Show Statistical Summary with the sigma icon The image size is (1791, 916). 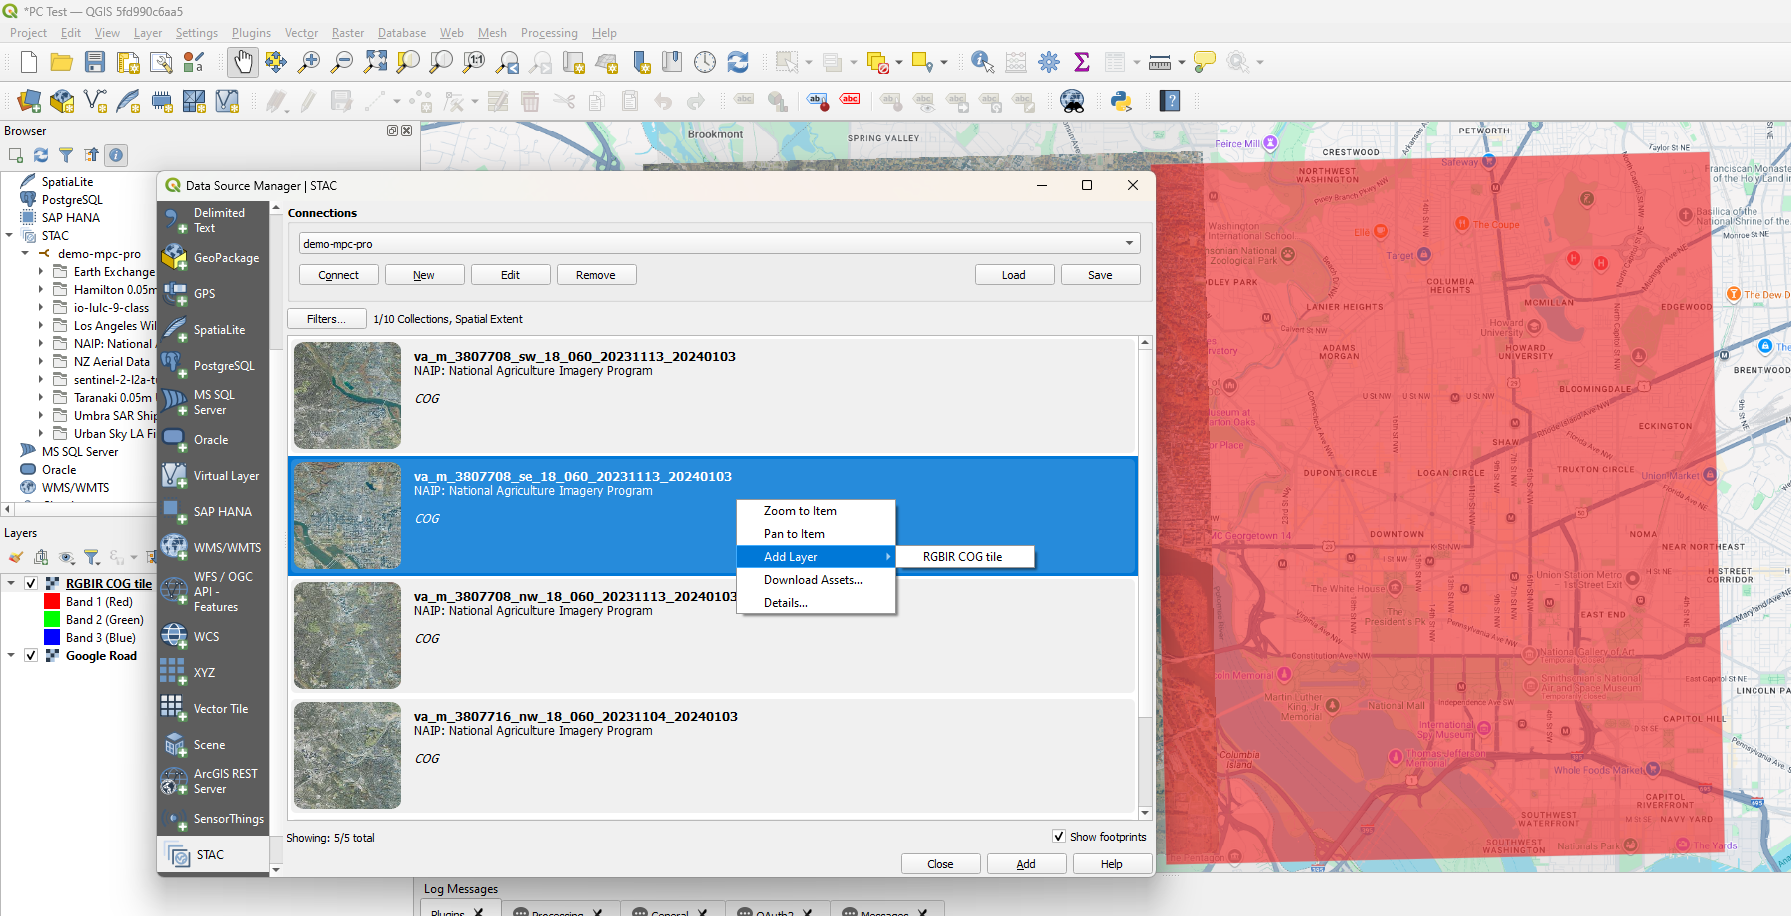[1082, 62]
